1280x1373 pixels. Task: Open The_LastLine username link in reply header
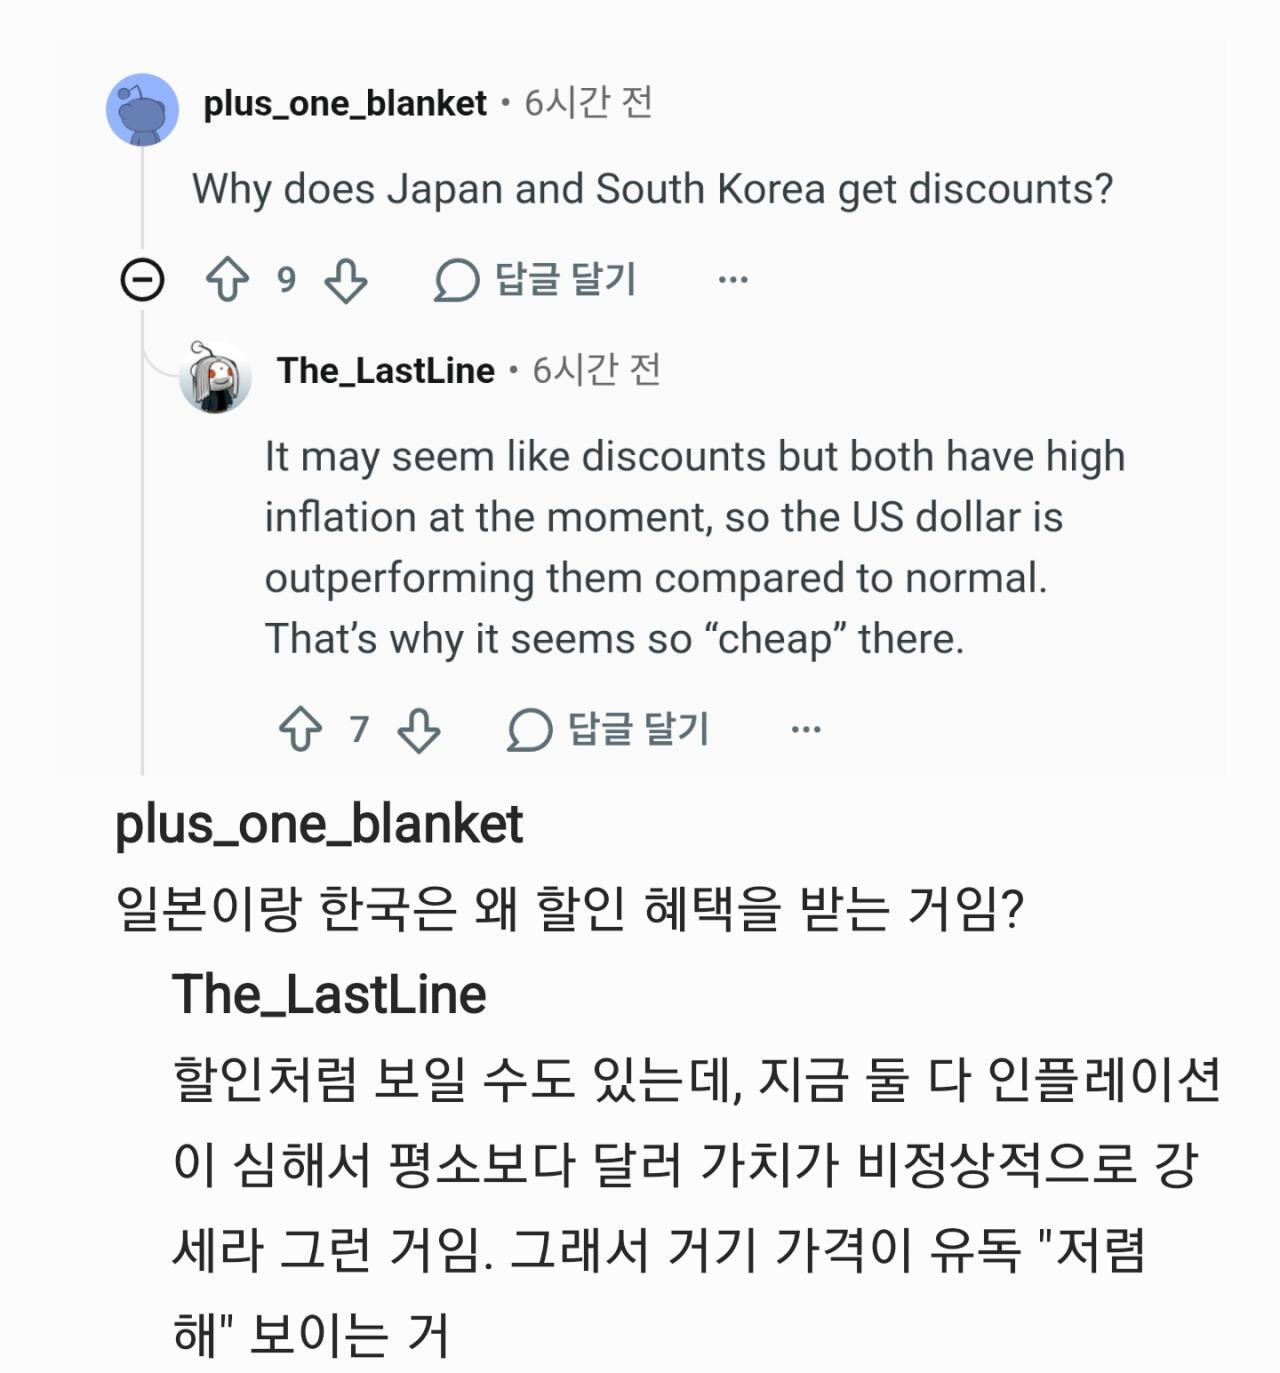click(386, 371)
